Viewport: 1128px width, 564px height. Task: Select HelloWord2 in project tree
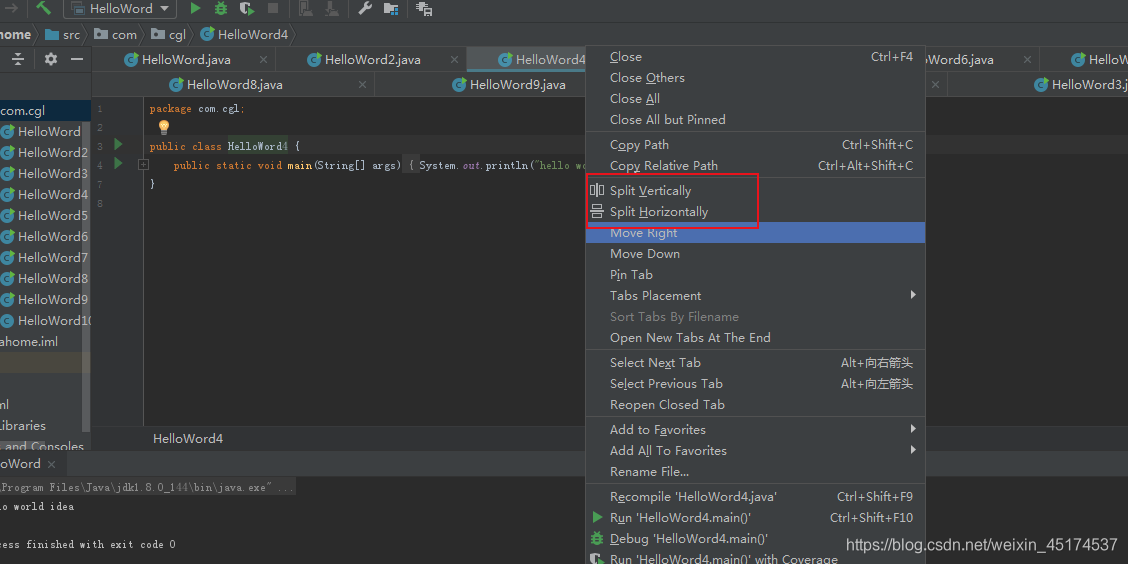45,153
